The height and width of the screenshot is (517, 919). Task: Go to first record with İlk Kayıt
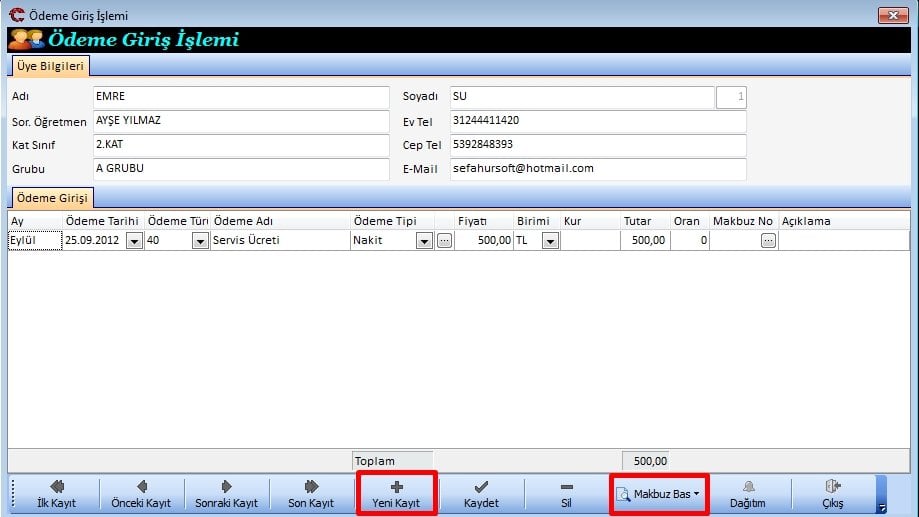(56, 494)
